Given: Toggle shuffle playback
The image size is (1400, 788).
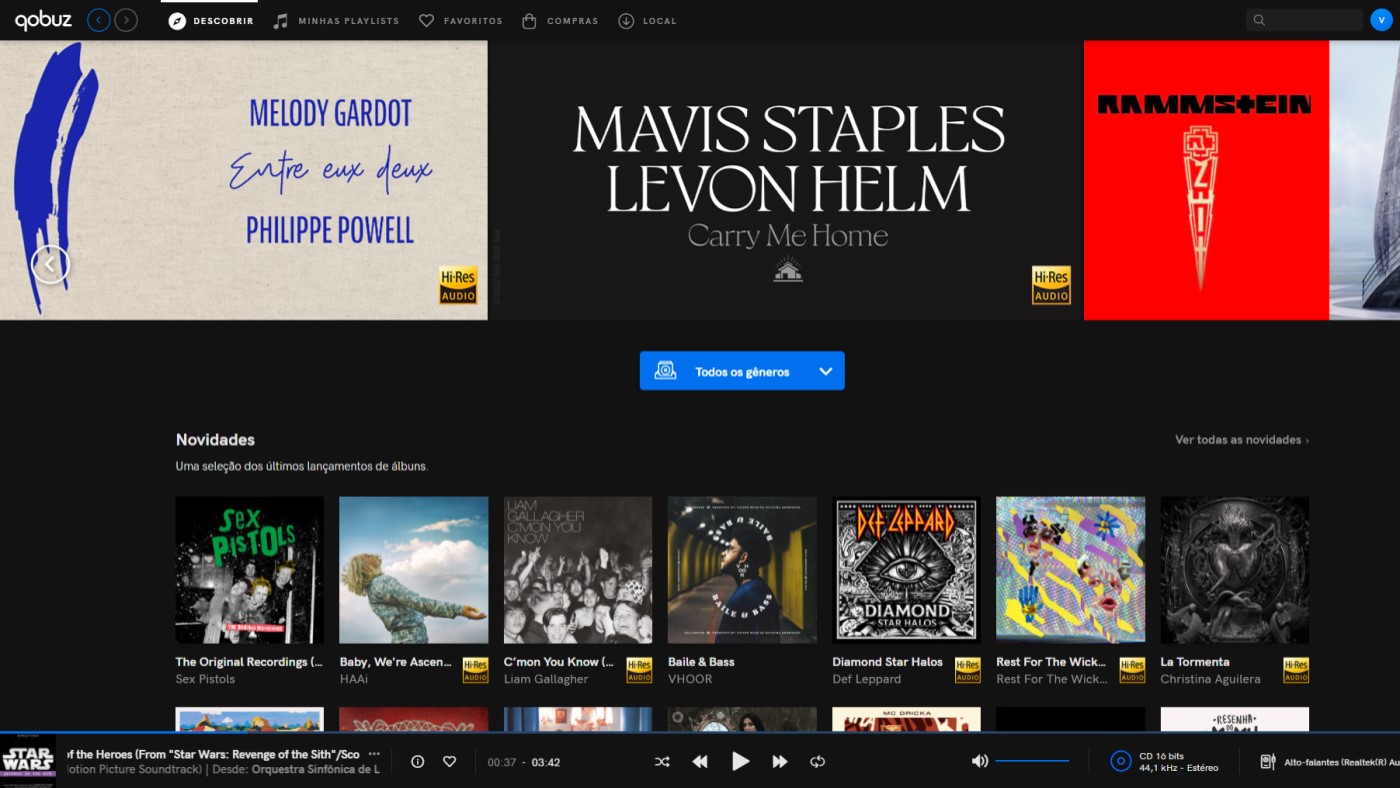Looking at the screenshot, I should 662,762.
